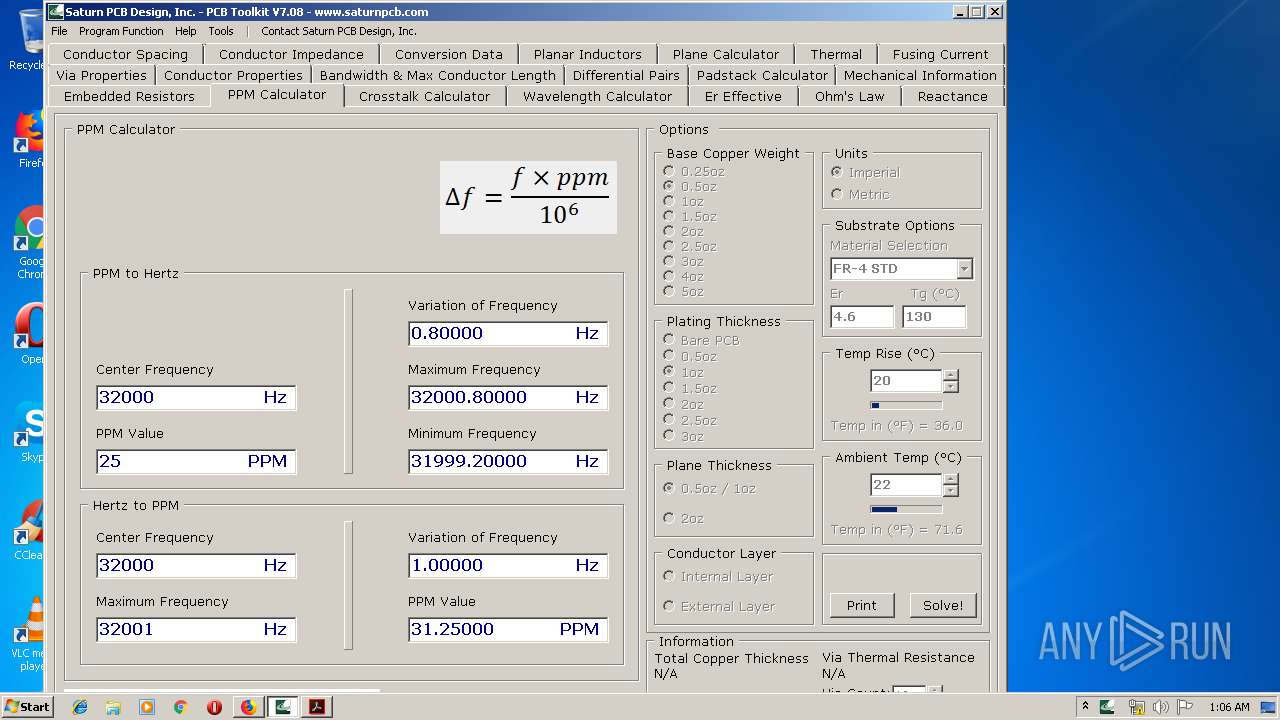Click the Solve! button
The image size is (1280, 720).
tap(943, 605)
